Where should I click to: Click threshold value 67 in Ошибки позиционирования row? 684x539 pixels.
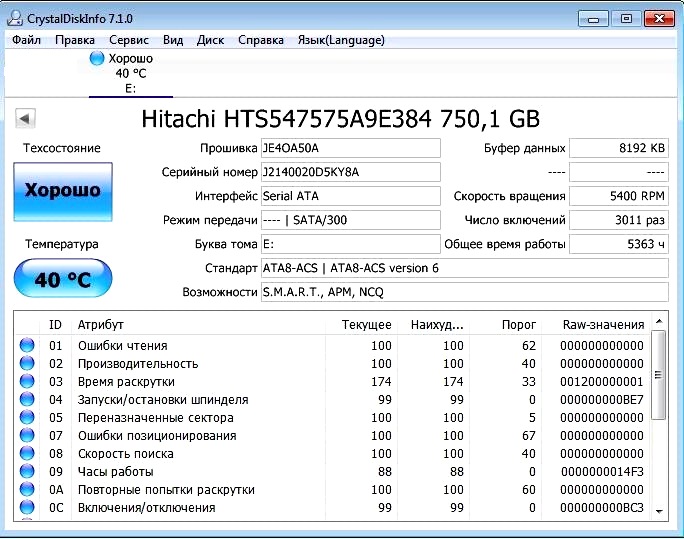coord(529,436)
